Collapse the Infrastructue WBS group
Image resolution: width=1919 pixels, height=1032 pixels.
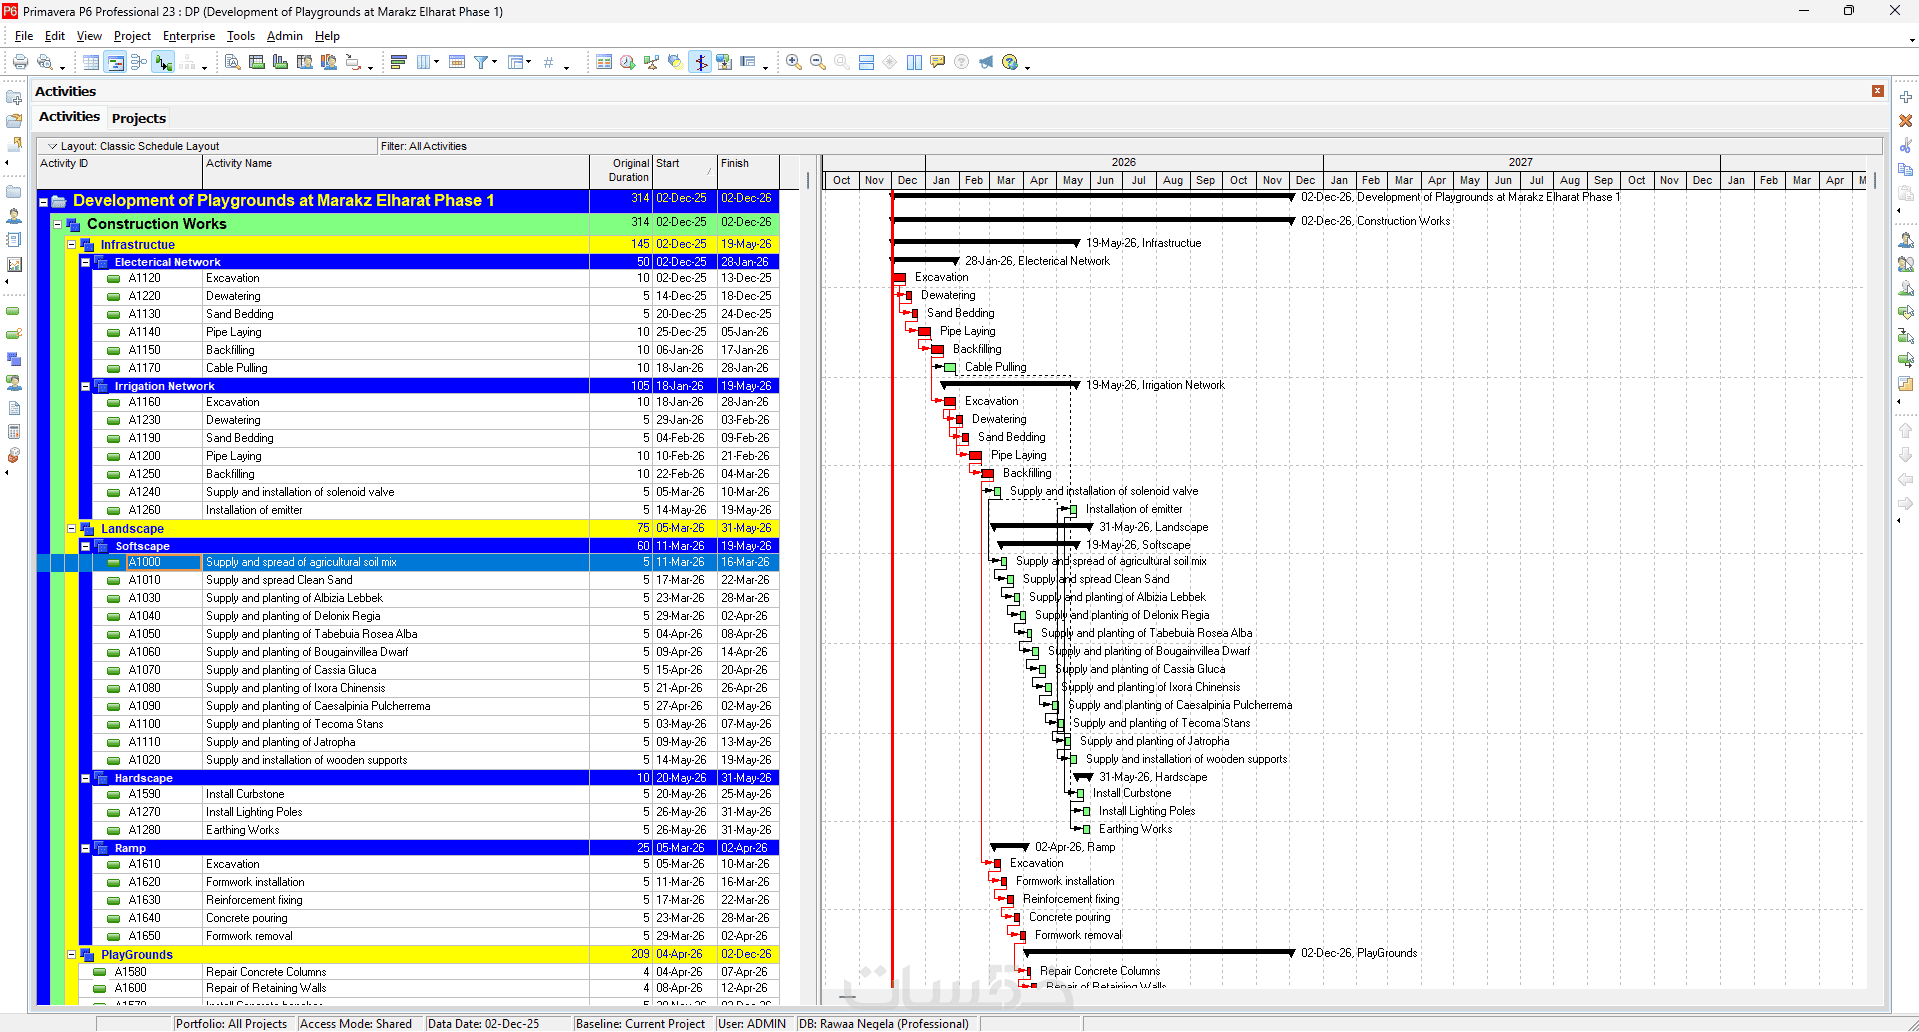pyautogui.click(x=72, y=245)
